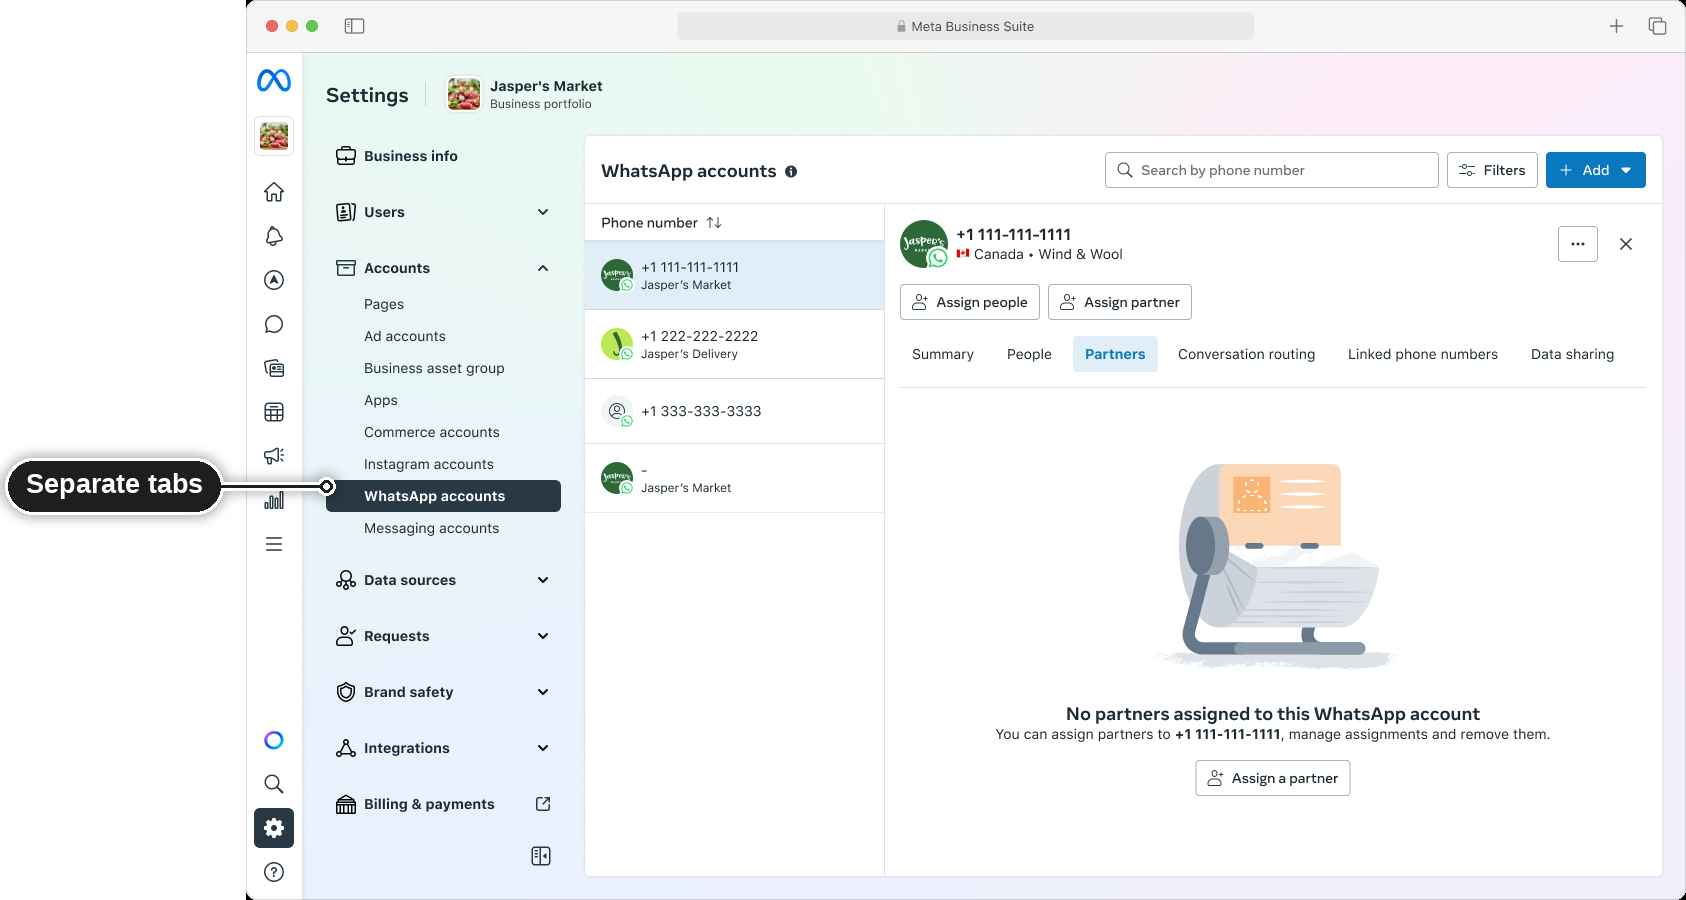The image size is (1686, 900).
Task: Switch to the Summary tab
Action: click(943, 354)
